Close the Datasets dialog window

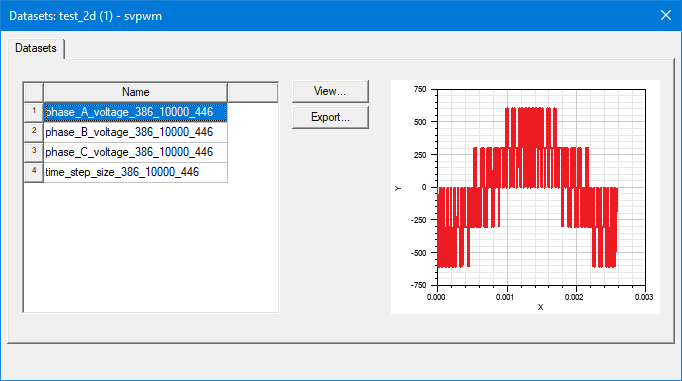665,15
